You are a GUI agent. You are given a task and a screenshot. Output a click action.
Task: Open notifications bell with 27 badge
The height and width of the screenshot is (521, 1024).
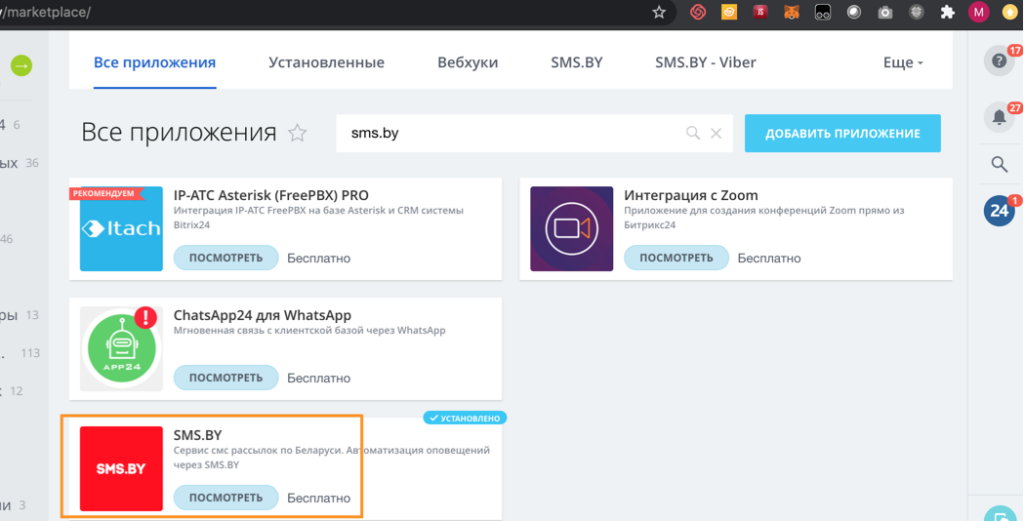[999, 118]
